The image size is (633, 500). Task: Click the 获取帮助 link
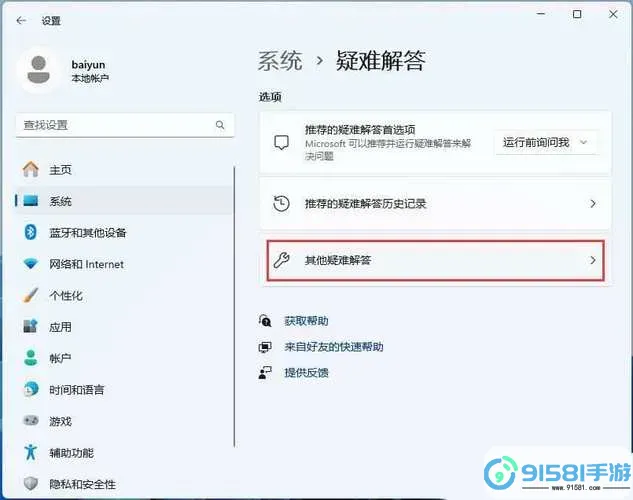(305, 321)
